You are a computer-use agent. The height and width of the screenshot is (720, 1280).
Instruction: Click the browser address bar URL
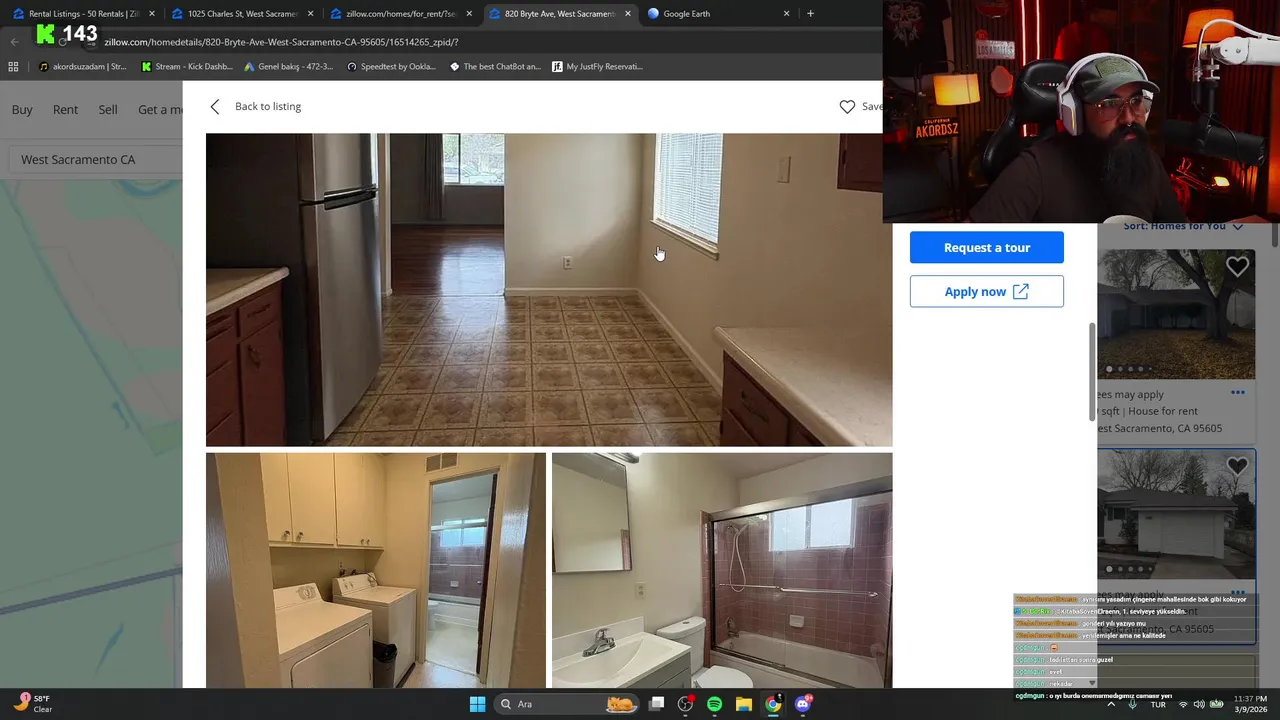coord(281,42)
